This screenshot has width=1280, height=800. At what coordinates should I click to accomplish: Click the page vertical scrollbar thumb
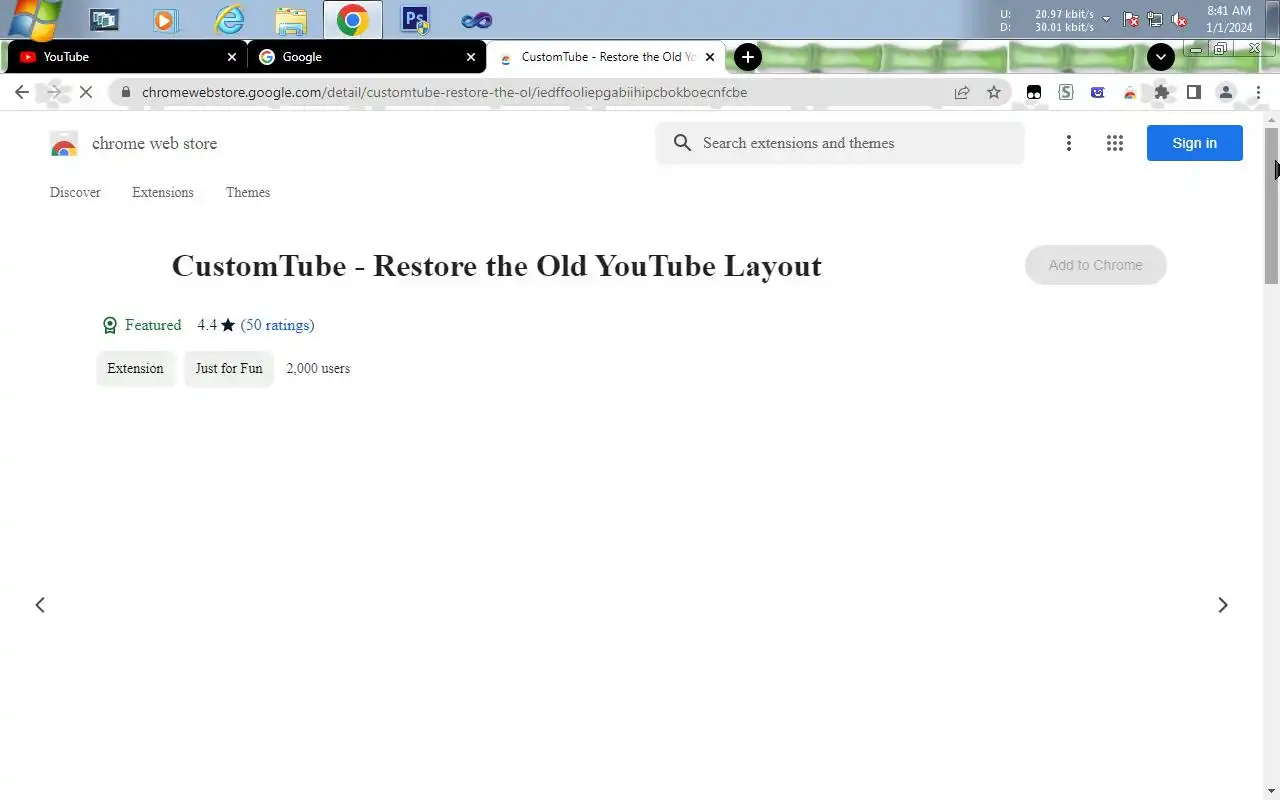pos(1272,205)
